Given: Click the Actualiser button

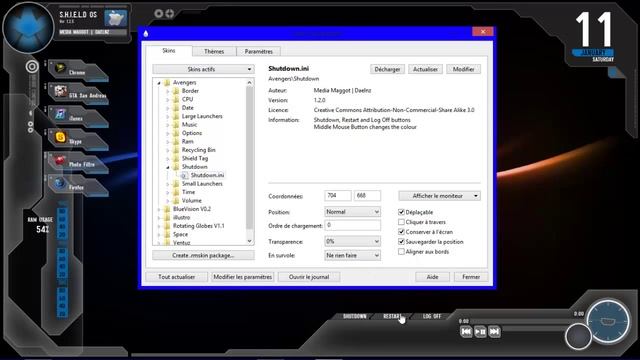Looking at the screenshot, I should coord(425,69).
